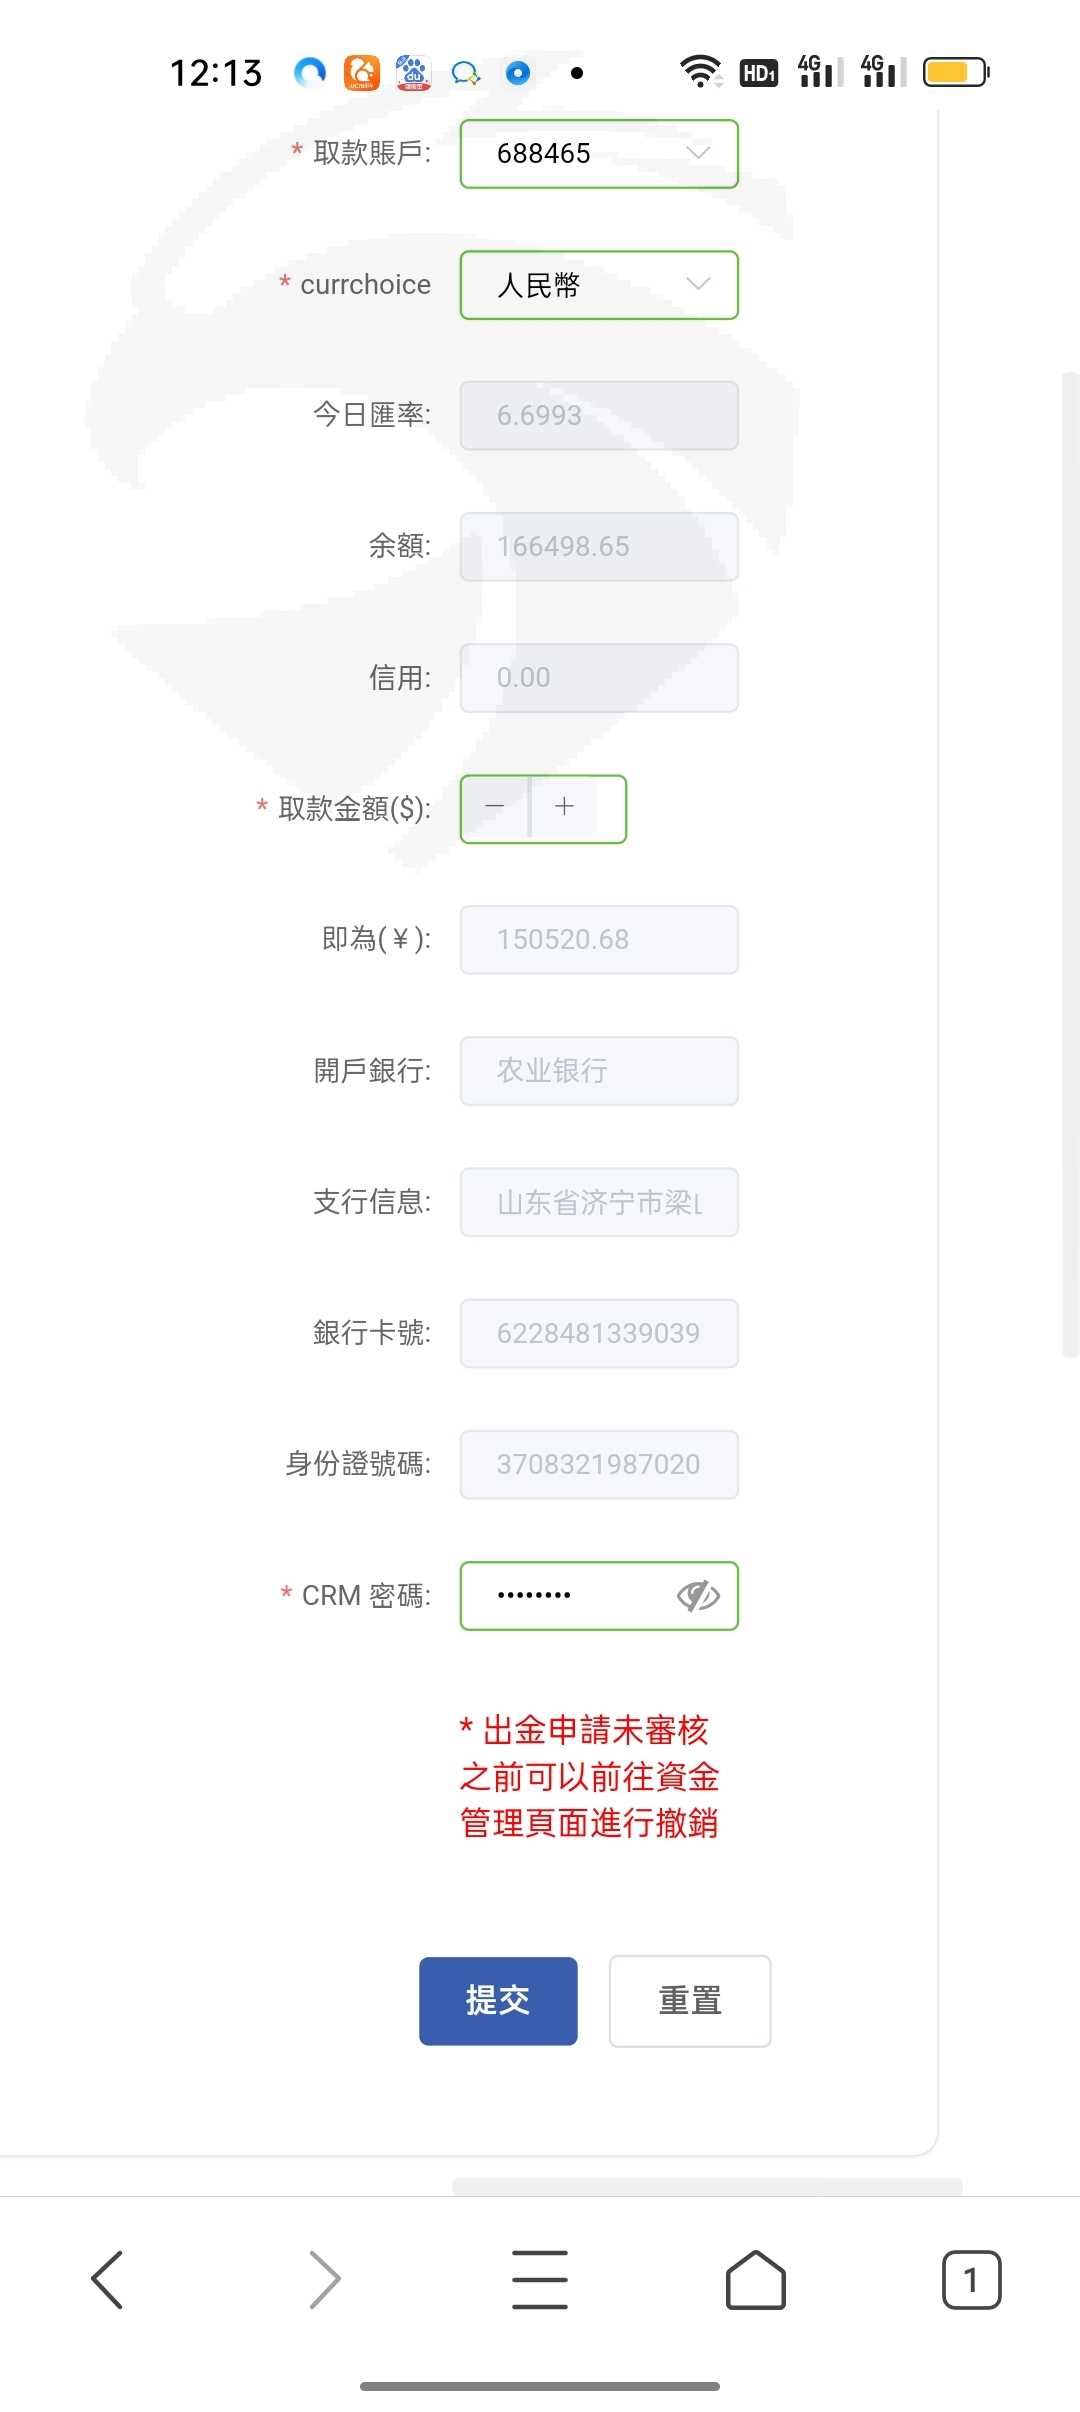Go to browser home page

[755, 2280]
